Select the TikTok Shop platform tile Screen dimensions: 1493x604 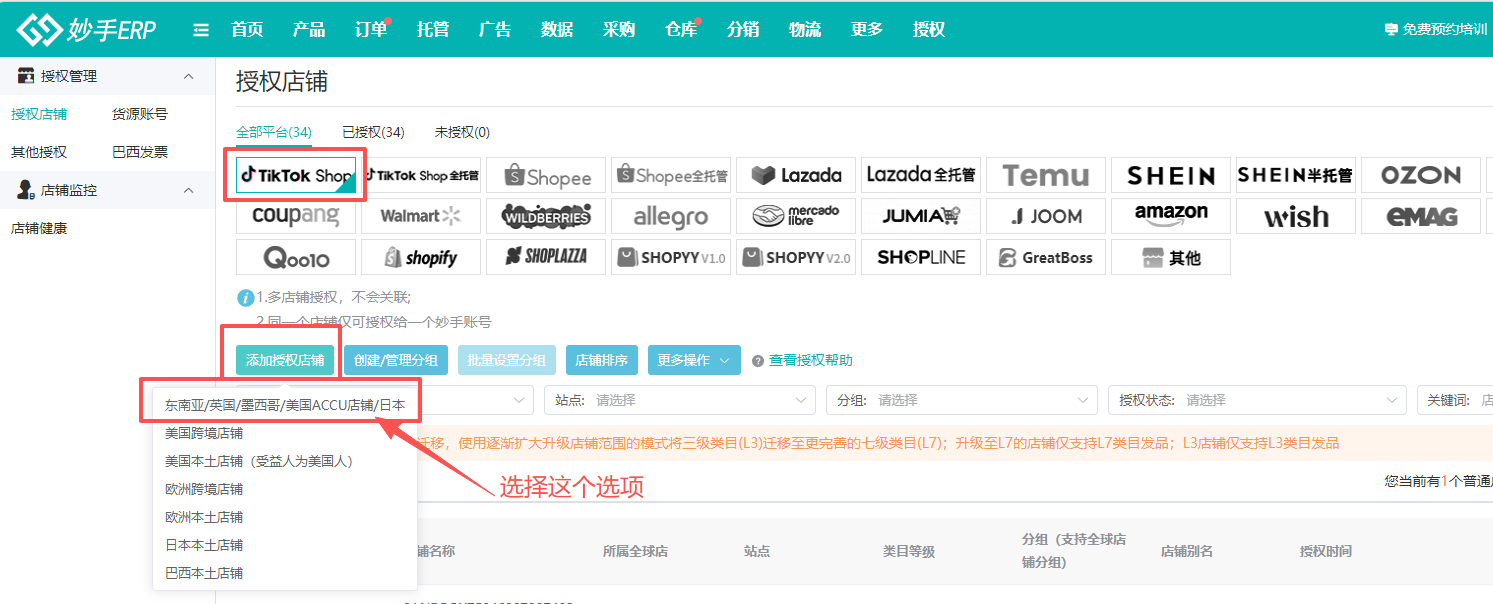tap(296, 175)
